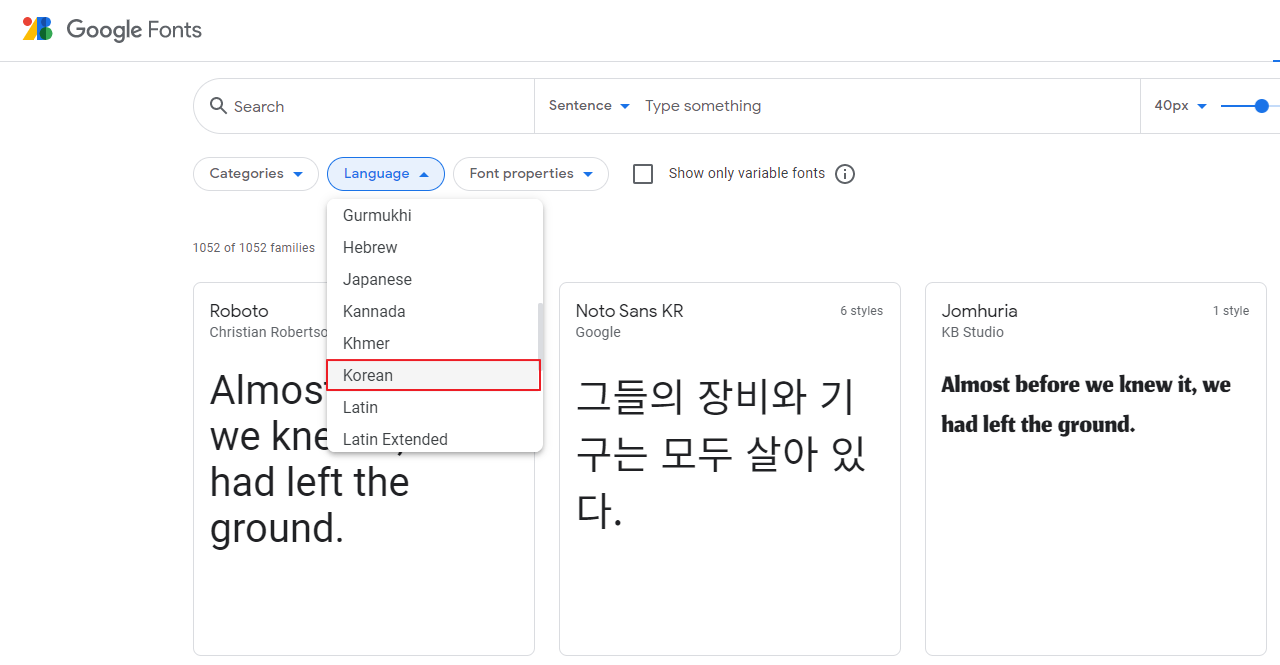Viewport: 1280px width, 665px height.
Task: Toggle Show only variable fonts checkbox
Action: (x=643, y=174)
